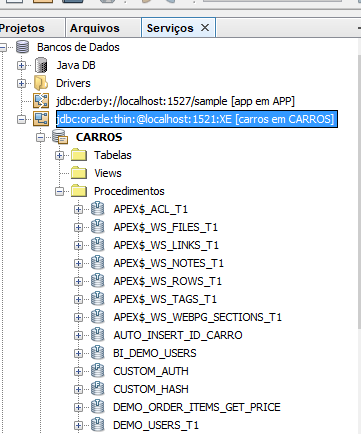Expand the APEX$_WS_LINKS_T1 node
Screen dimensions: 361x434
click(x=78, y=245)
